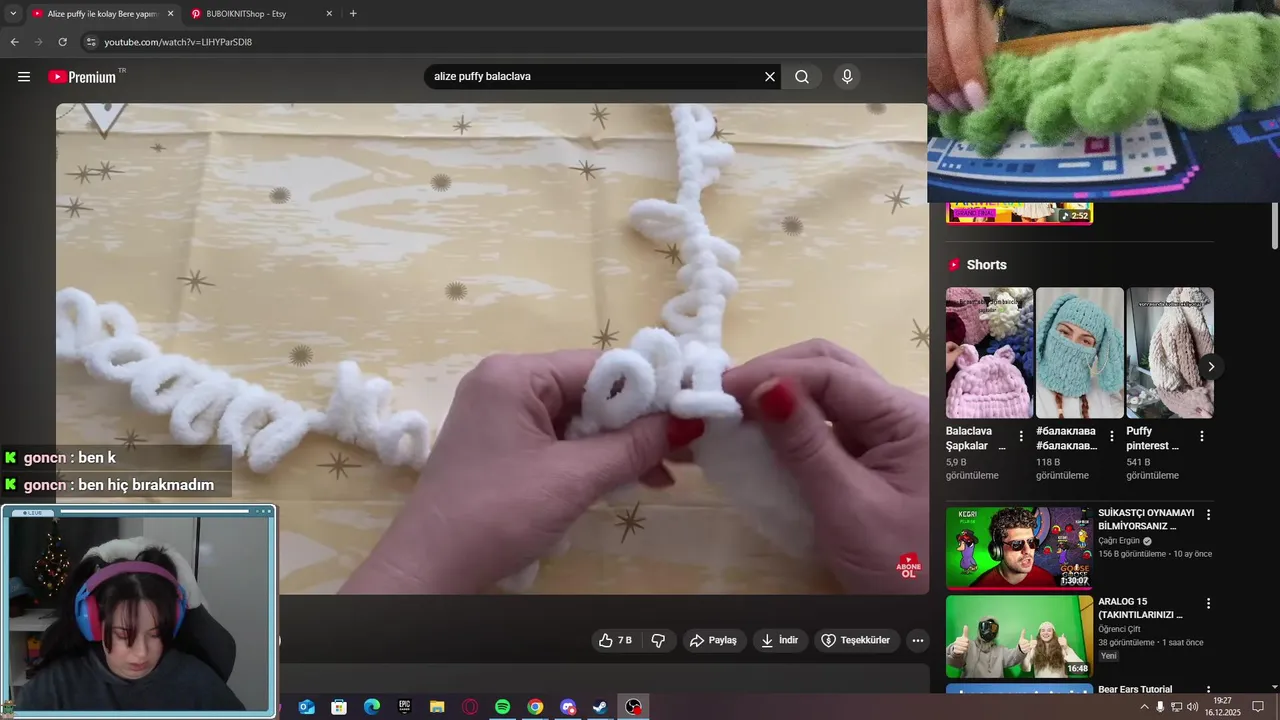
Task: Open options menu for Puffy pinterest short
Action: click(1202, 436)
